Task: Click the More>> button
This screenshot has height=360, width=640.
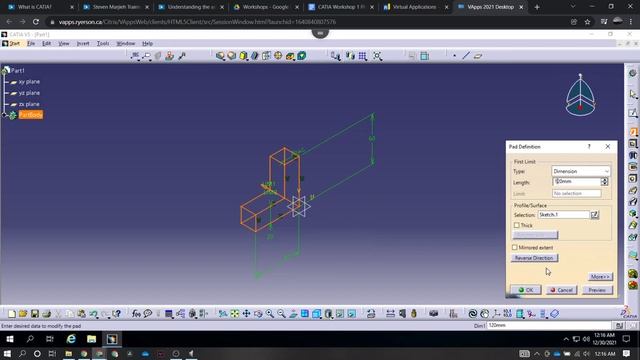Action: (x=600, y=276)
